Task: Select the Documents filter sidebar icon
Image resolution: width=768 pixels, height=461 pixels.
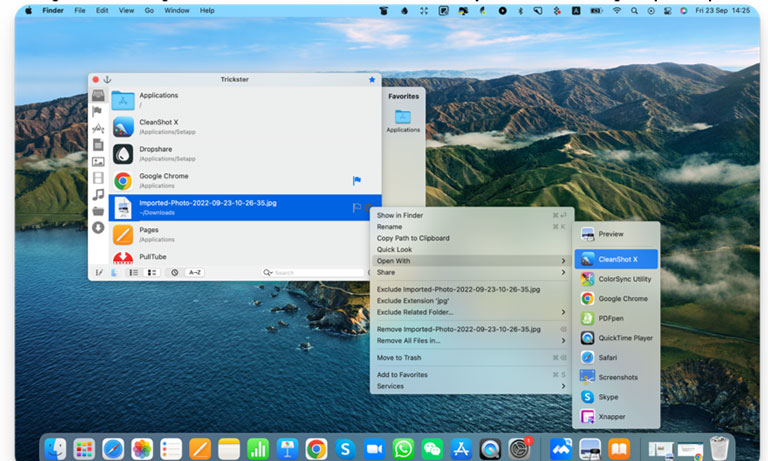Action: click(98, 145)
